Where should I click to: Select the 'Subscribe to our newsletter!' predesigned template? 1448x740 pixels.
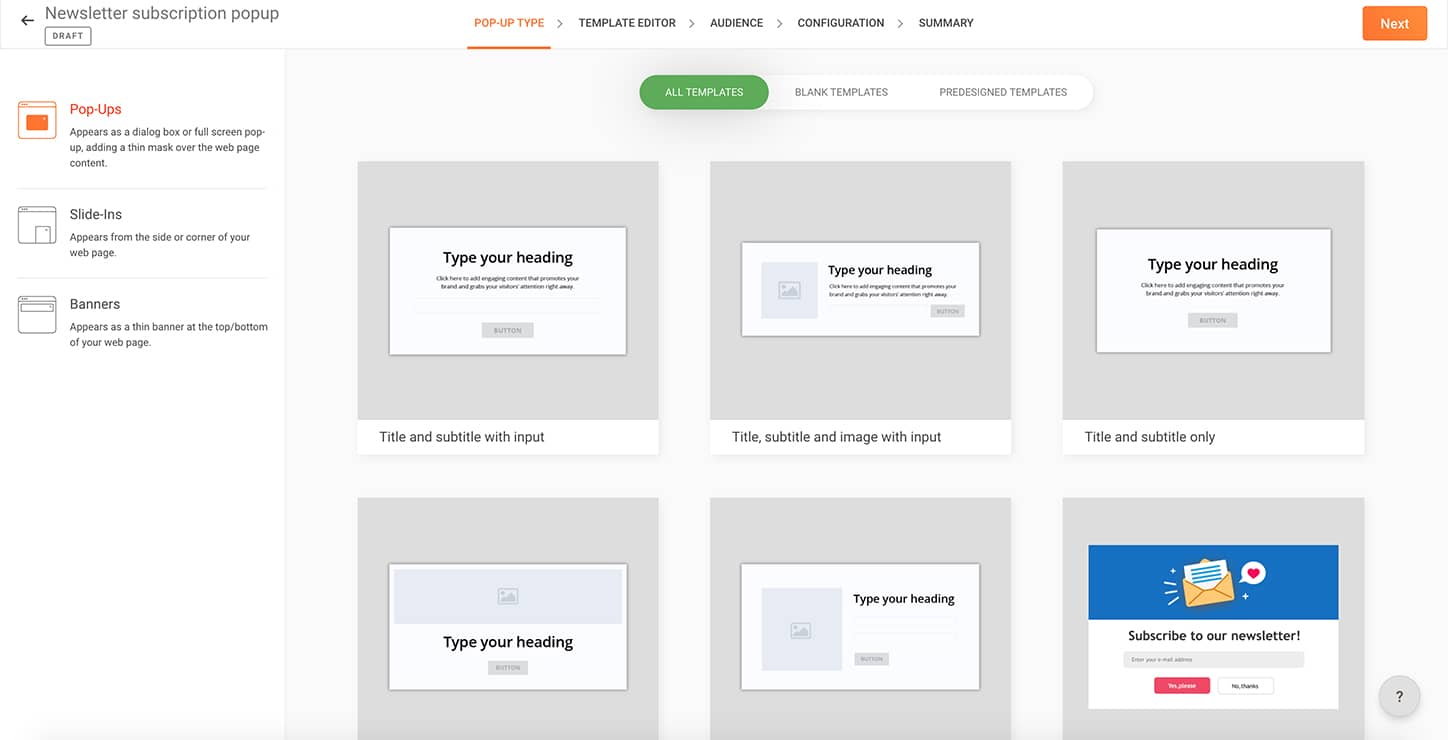[1212, 620]
